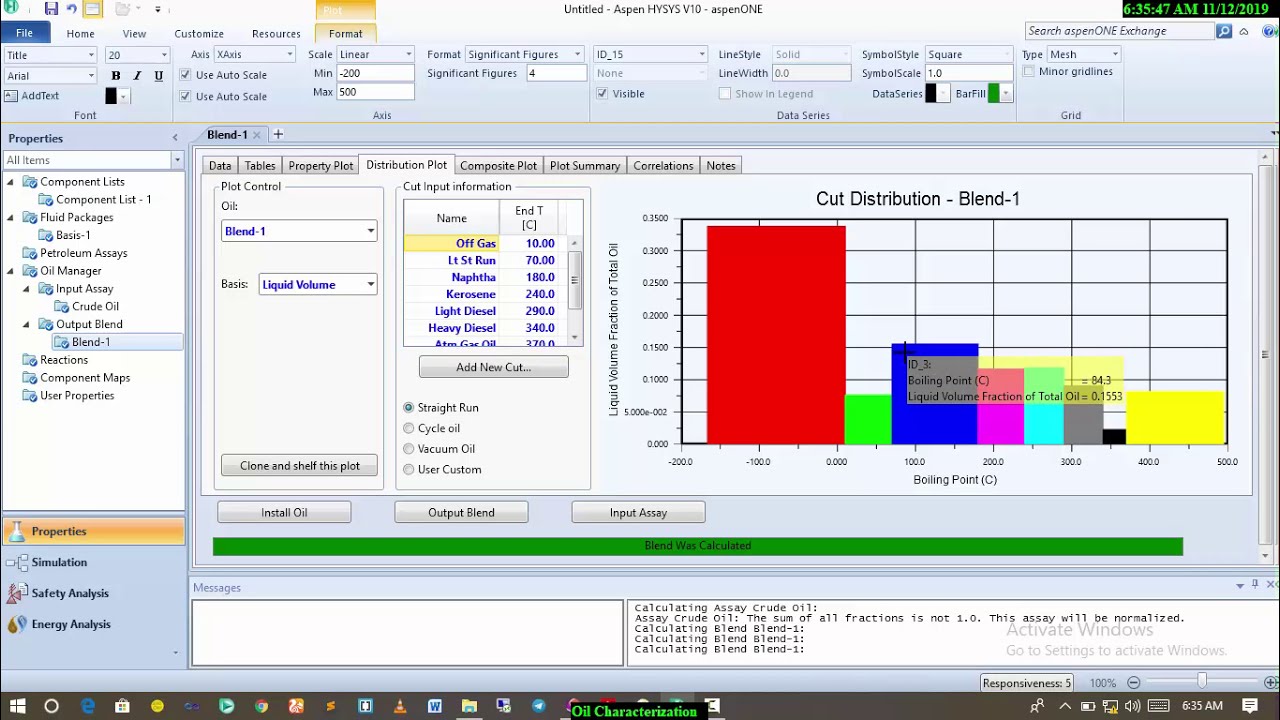Toggle the first Use Auto Scale checkbox
Image resolution: width=1280 pixels, height=720 pixels.
[185, 75]
